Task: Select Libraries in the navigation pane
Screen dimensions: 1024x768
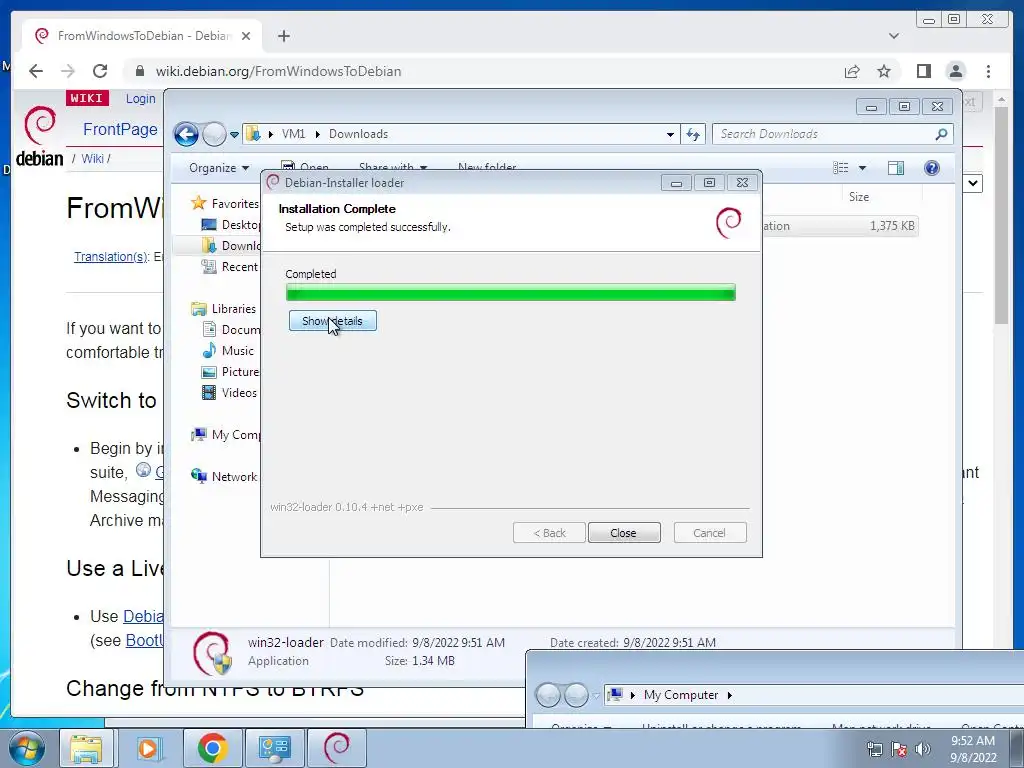Action: 224,309
